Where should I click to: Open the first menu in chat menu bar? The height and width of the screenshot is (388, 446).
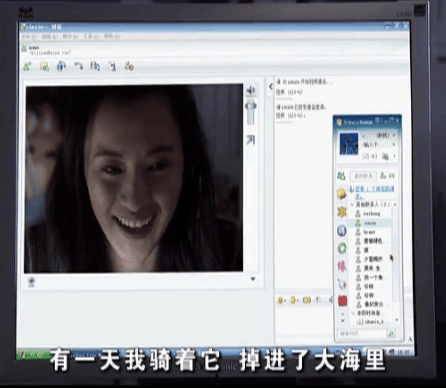30,36
